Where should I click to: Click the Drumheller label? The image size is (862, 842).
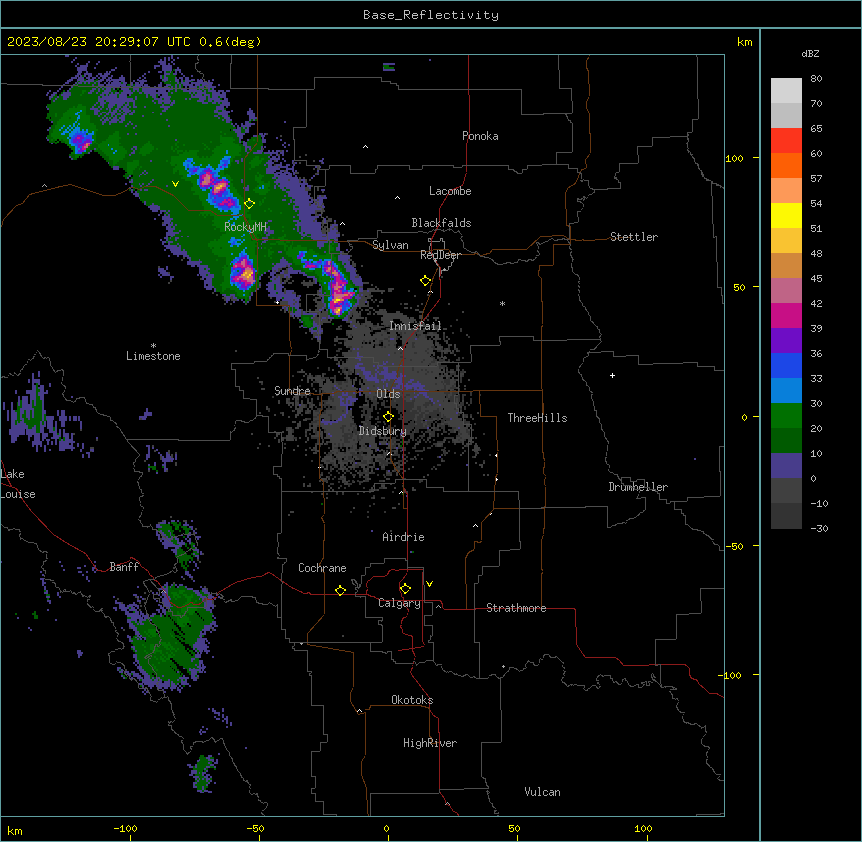[638, 487]
